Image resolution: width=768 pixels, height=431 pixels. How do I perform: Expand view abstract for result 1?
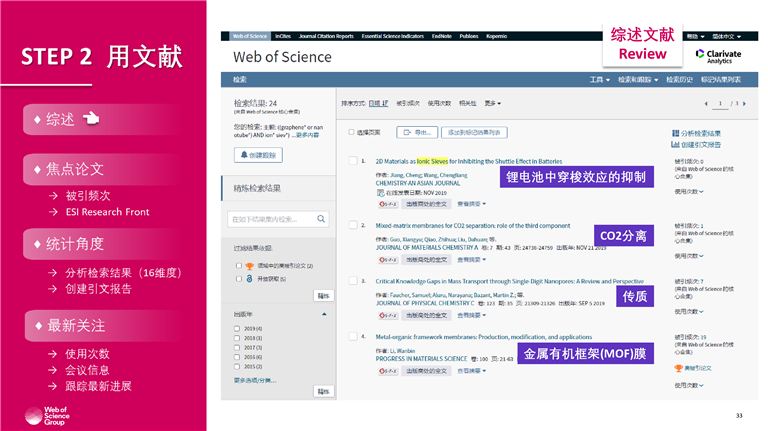[472, 204]
